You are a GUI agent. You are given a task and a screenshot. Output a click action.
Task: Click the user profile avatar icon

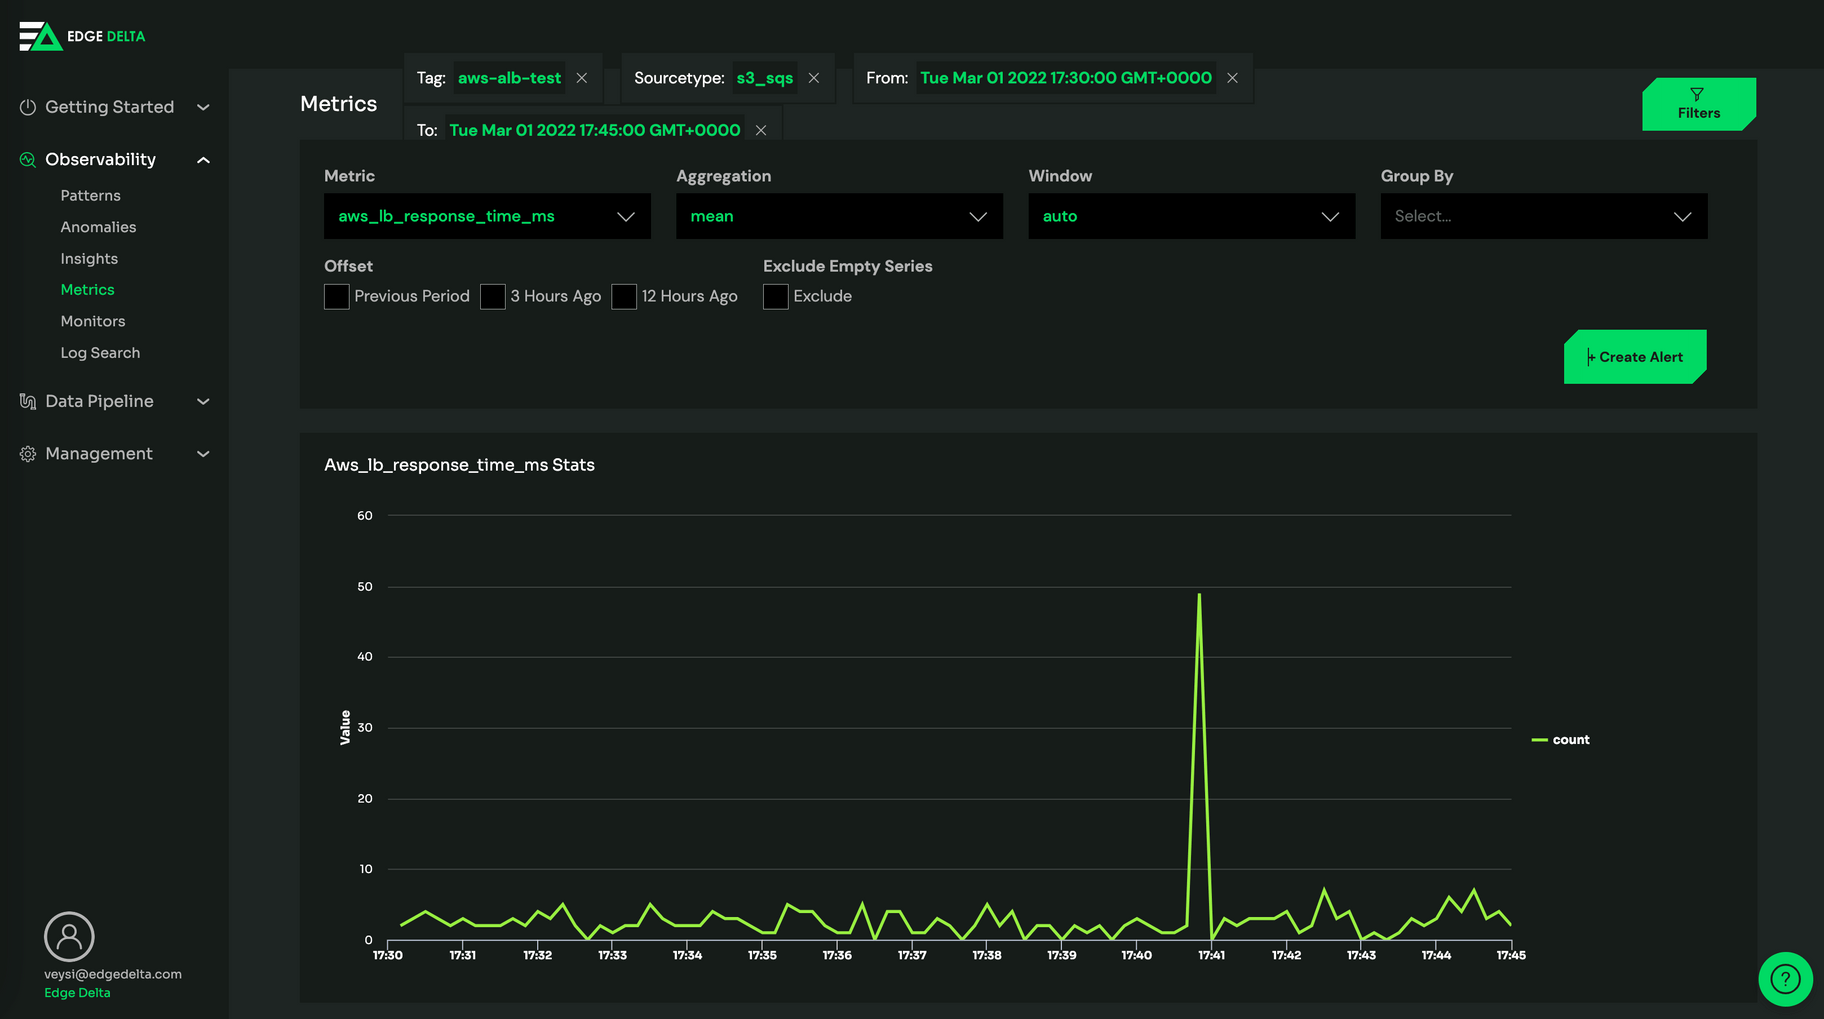pos(69,934)
